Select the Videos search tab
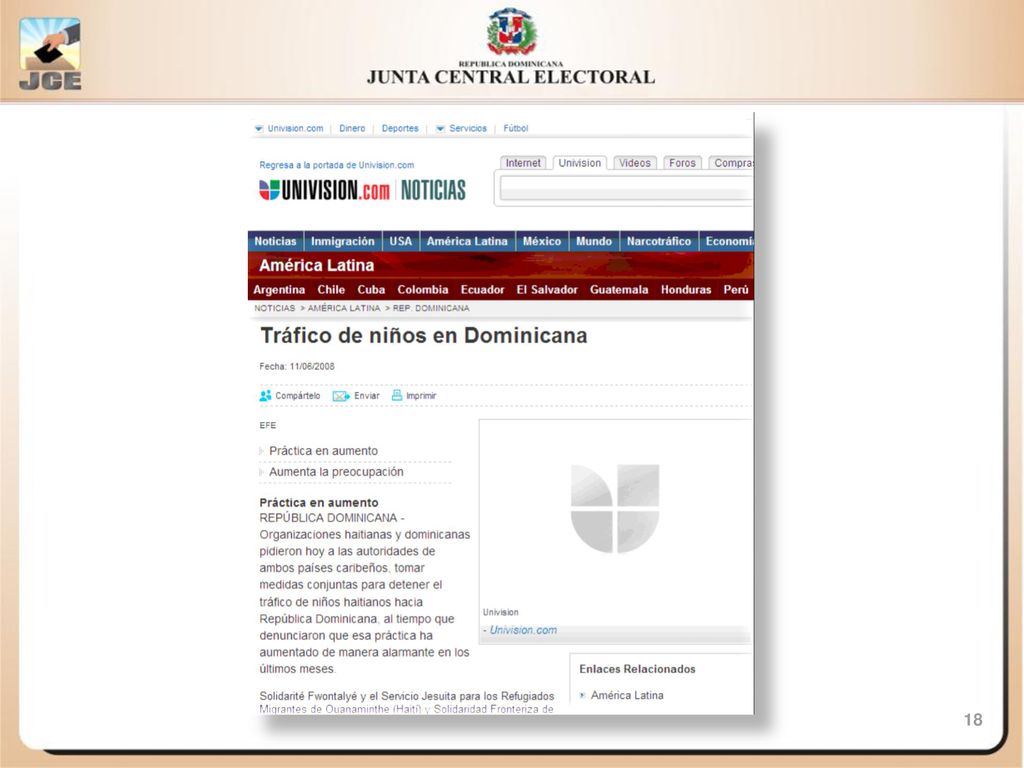The image size is (1024, 768). tap(635, 163)
